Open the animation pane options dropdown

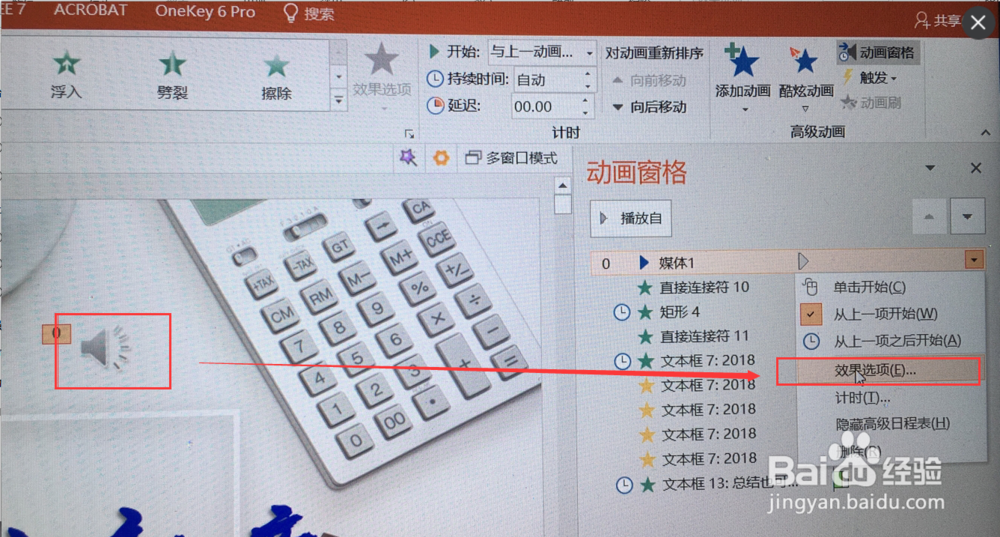point(930,168)
